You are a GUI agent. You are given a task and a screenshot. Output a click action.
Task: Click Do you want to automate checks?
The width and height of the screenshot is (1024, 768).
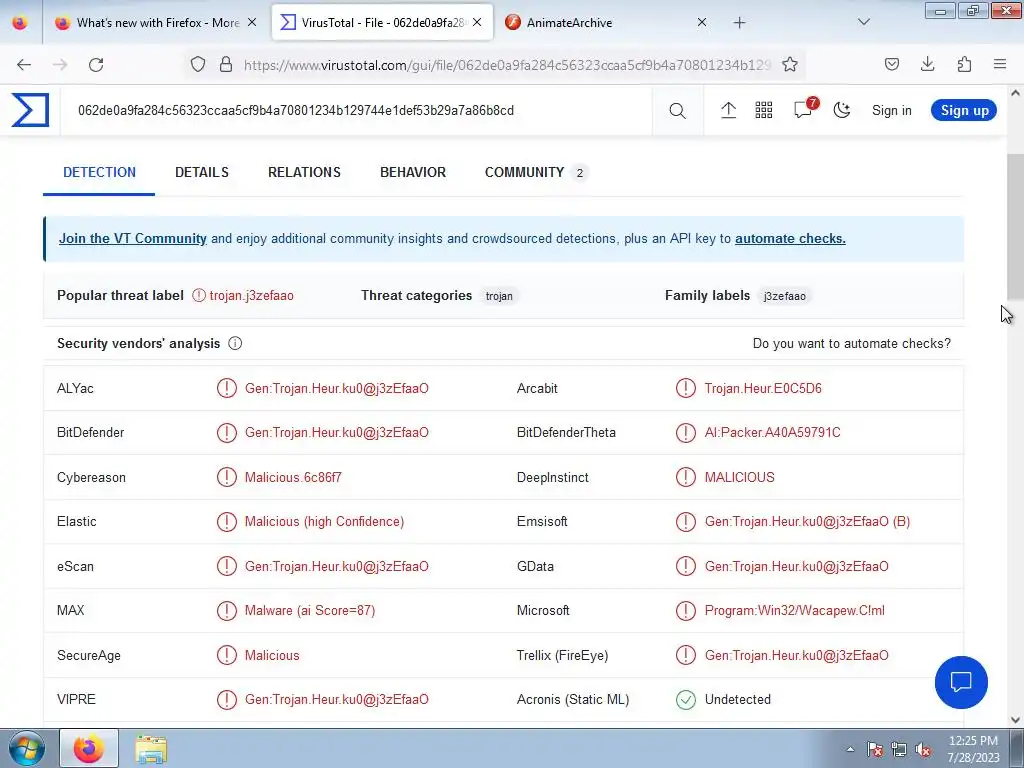pos(852,344)
